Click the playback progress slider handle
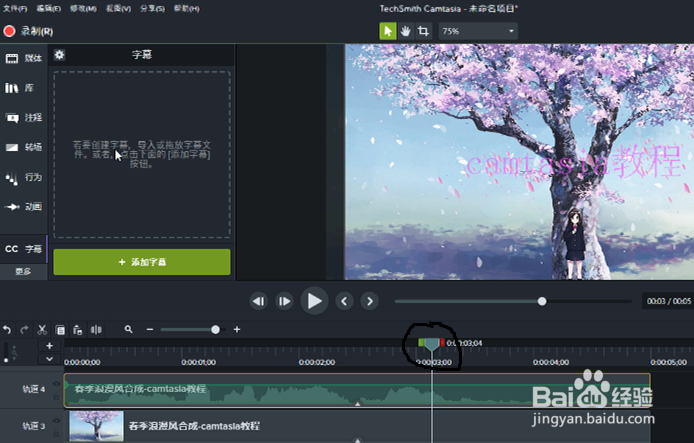Screen dimensions: 694x443 click(x=542, y=301)
